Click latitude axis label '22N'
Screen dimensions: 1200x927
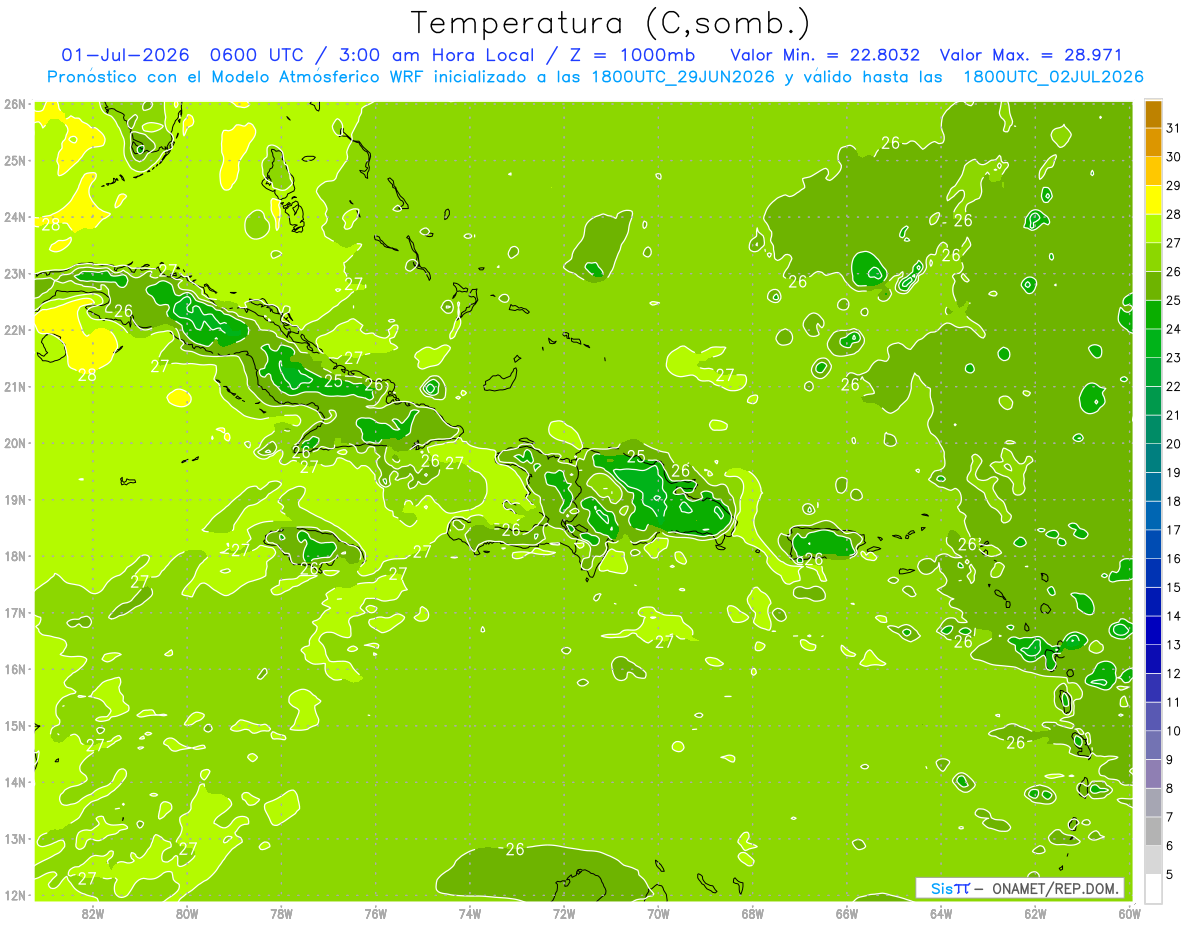[x=14, y=330]
